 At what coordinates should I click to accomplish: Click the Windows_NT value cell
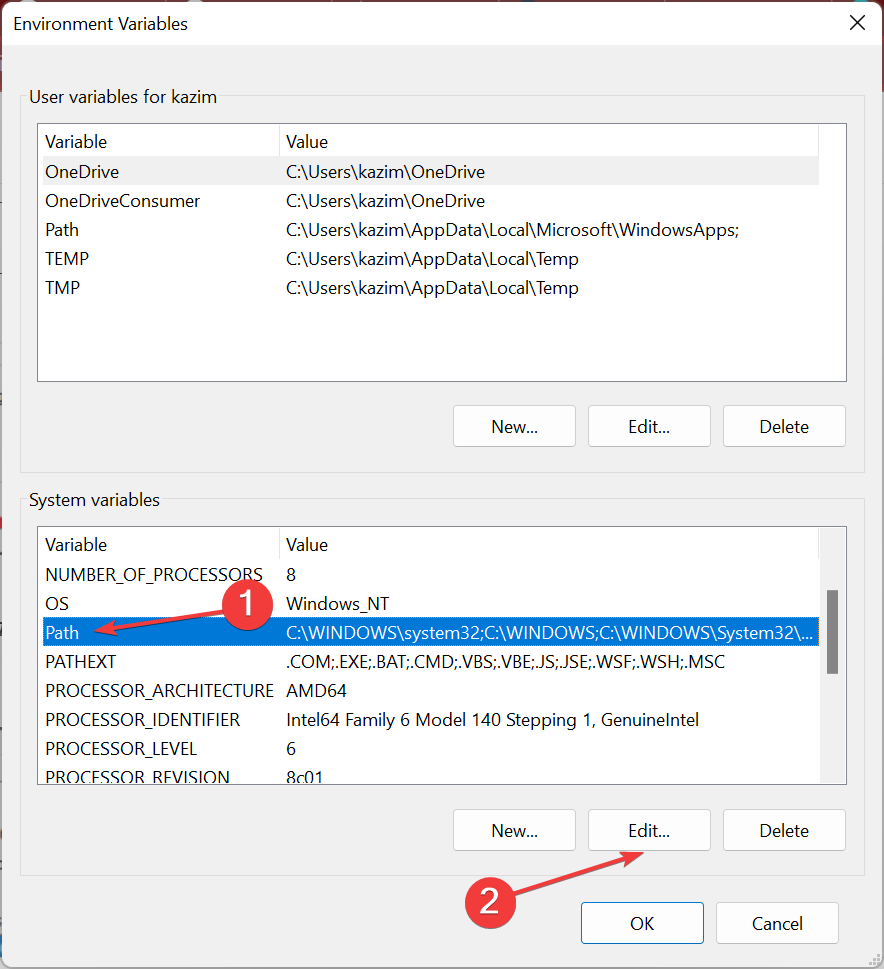[x=338, y=604]
